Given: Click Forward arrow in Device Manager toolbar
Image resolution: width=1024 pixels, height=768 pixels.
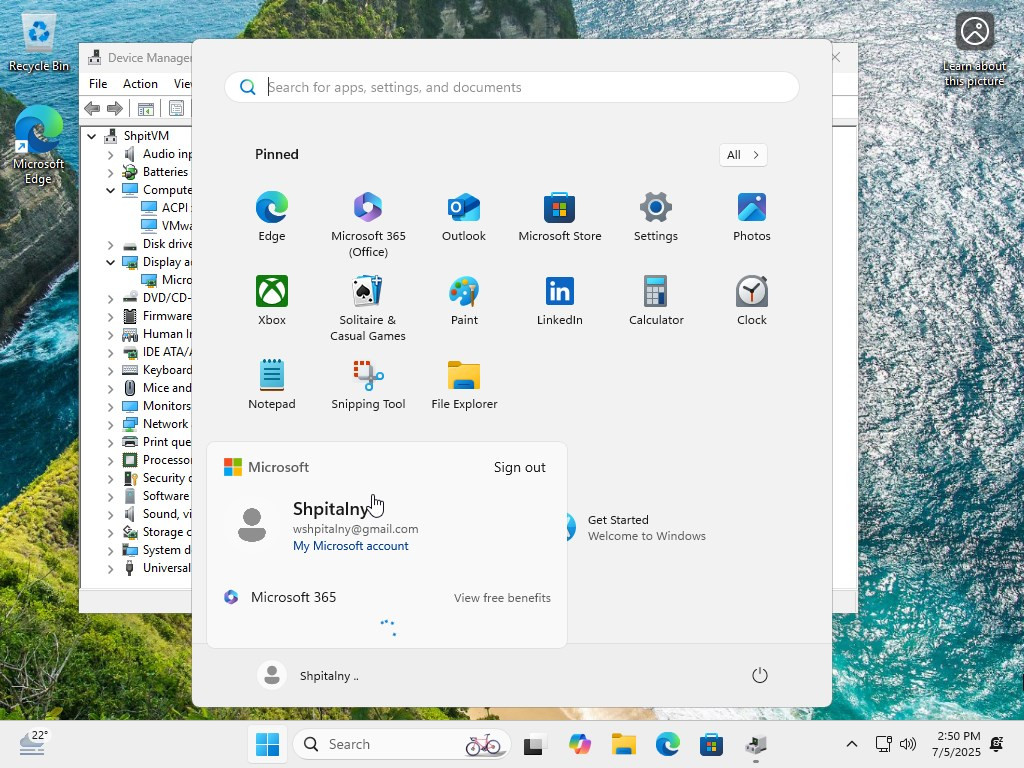Looking at the screenshot, I should click(115, 108).
